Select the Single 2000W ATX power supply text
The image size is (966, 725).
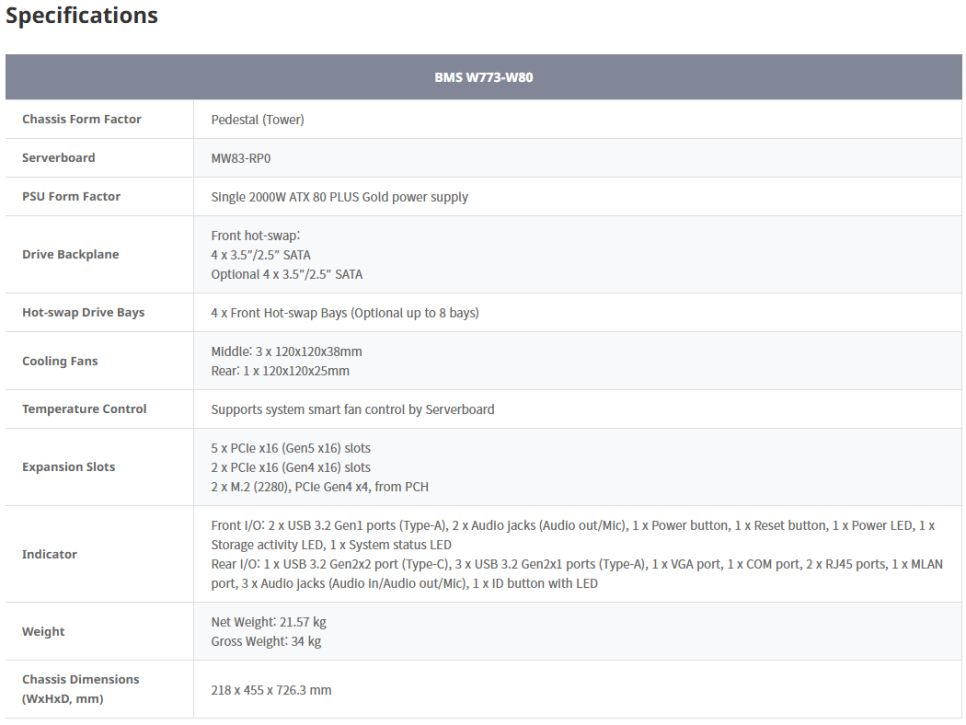click(x=339, y=197)
